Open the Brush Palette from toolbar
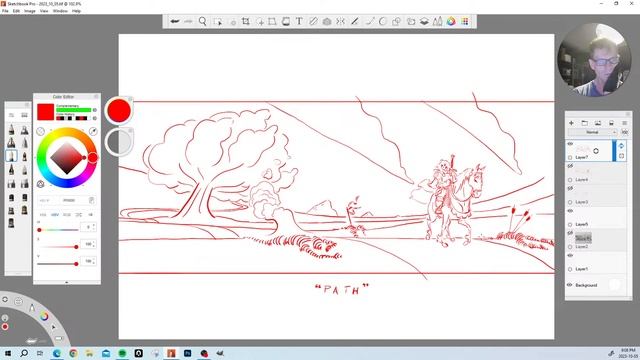The image size is (640, 360). tap(438, 22)
